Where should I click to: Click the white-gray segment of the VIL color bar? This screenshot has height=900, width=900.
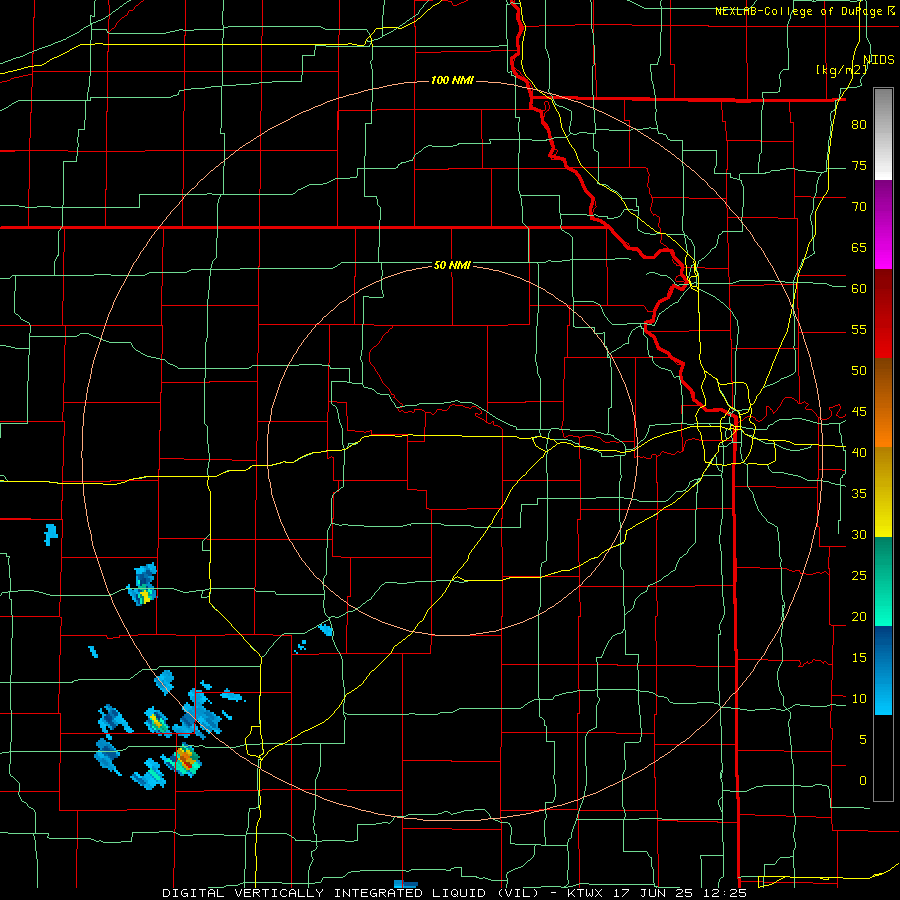pos(883,134)
